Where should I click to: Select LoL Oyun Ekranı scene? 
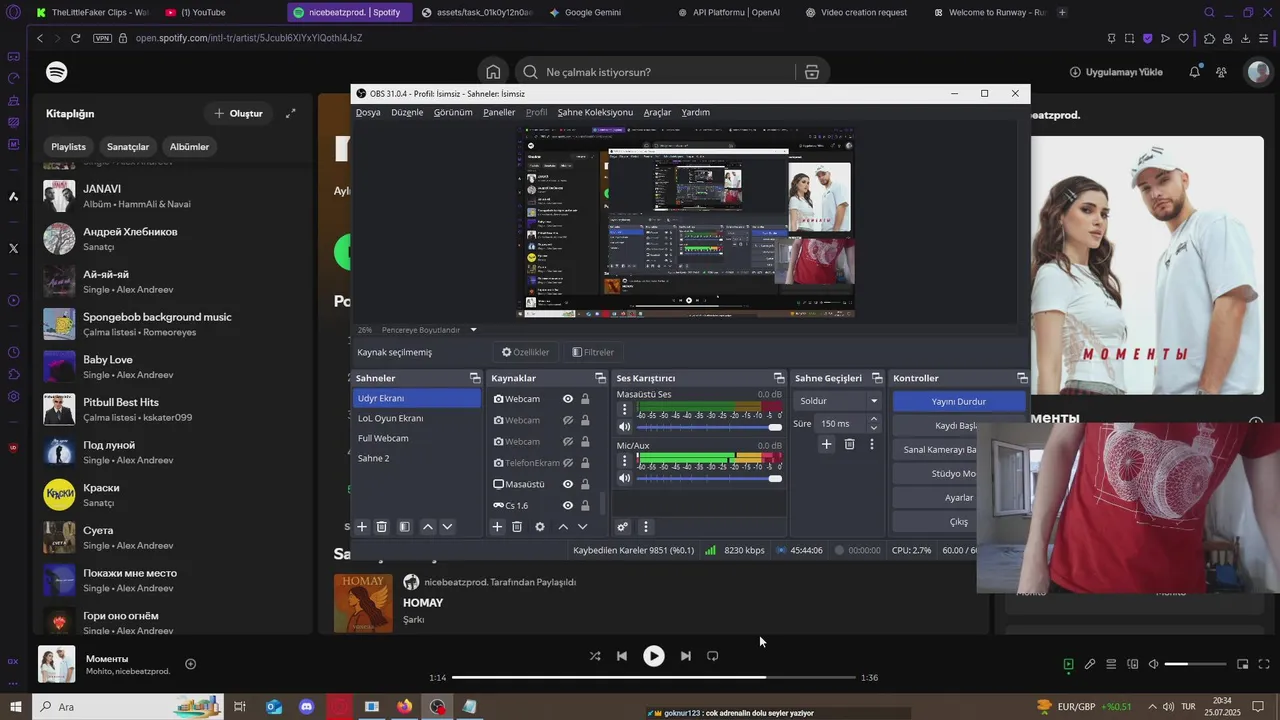pyautogui.click(x=417, y=418)
